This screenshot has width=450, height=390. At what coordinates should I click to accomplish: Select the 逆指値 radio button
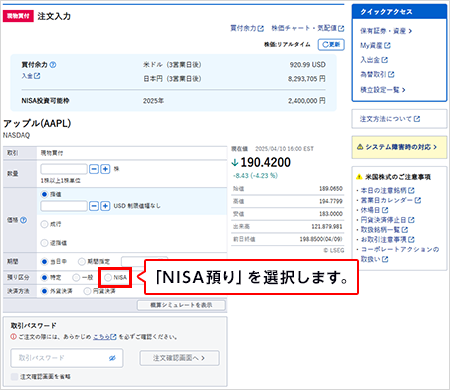(44, 243)
